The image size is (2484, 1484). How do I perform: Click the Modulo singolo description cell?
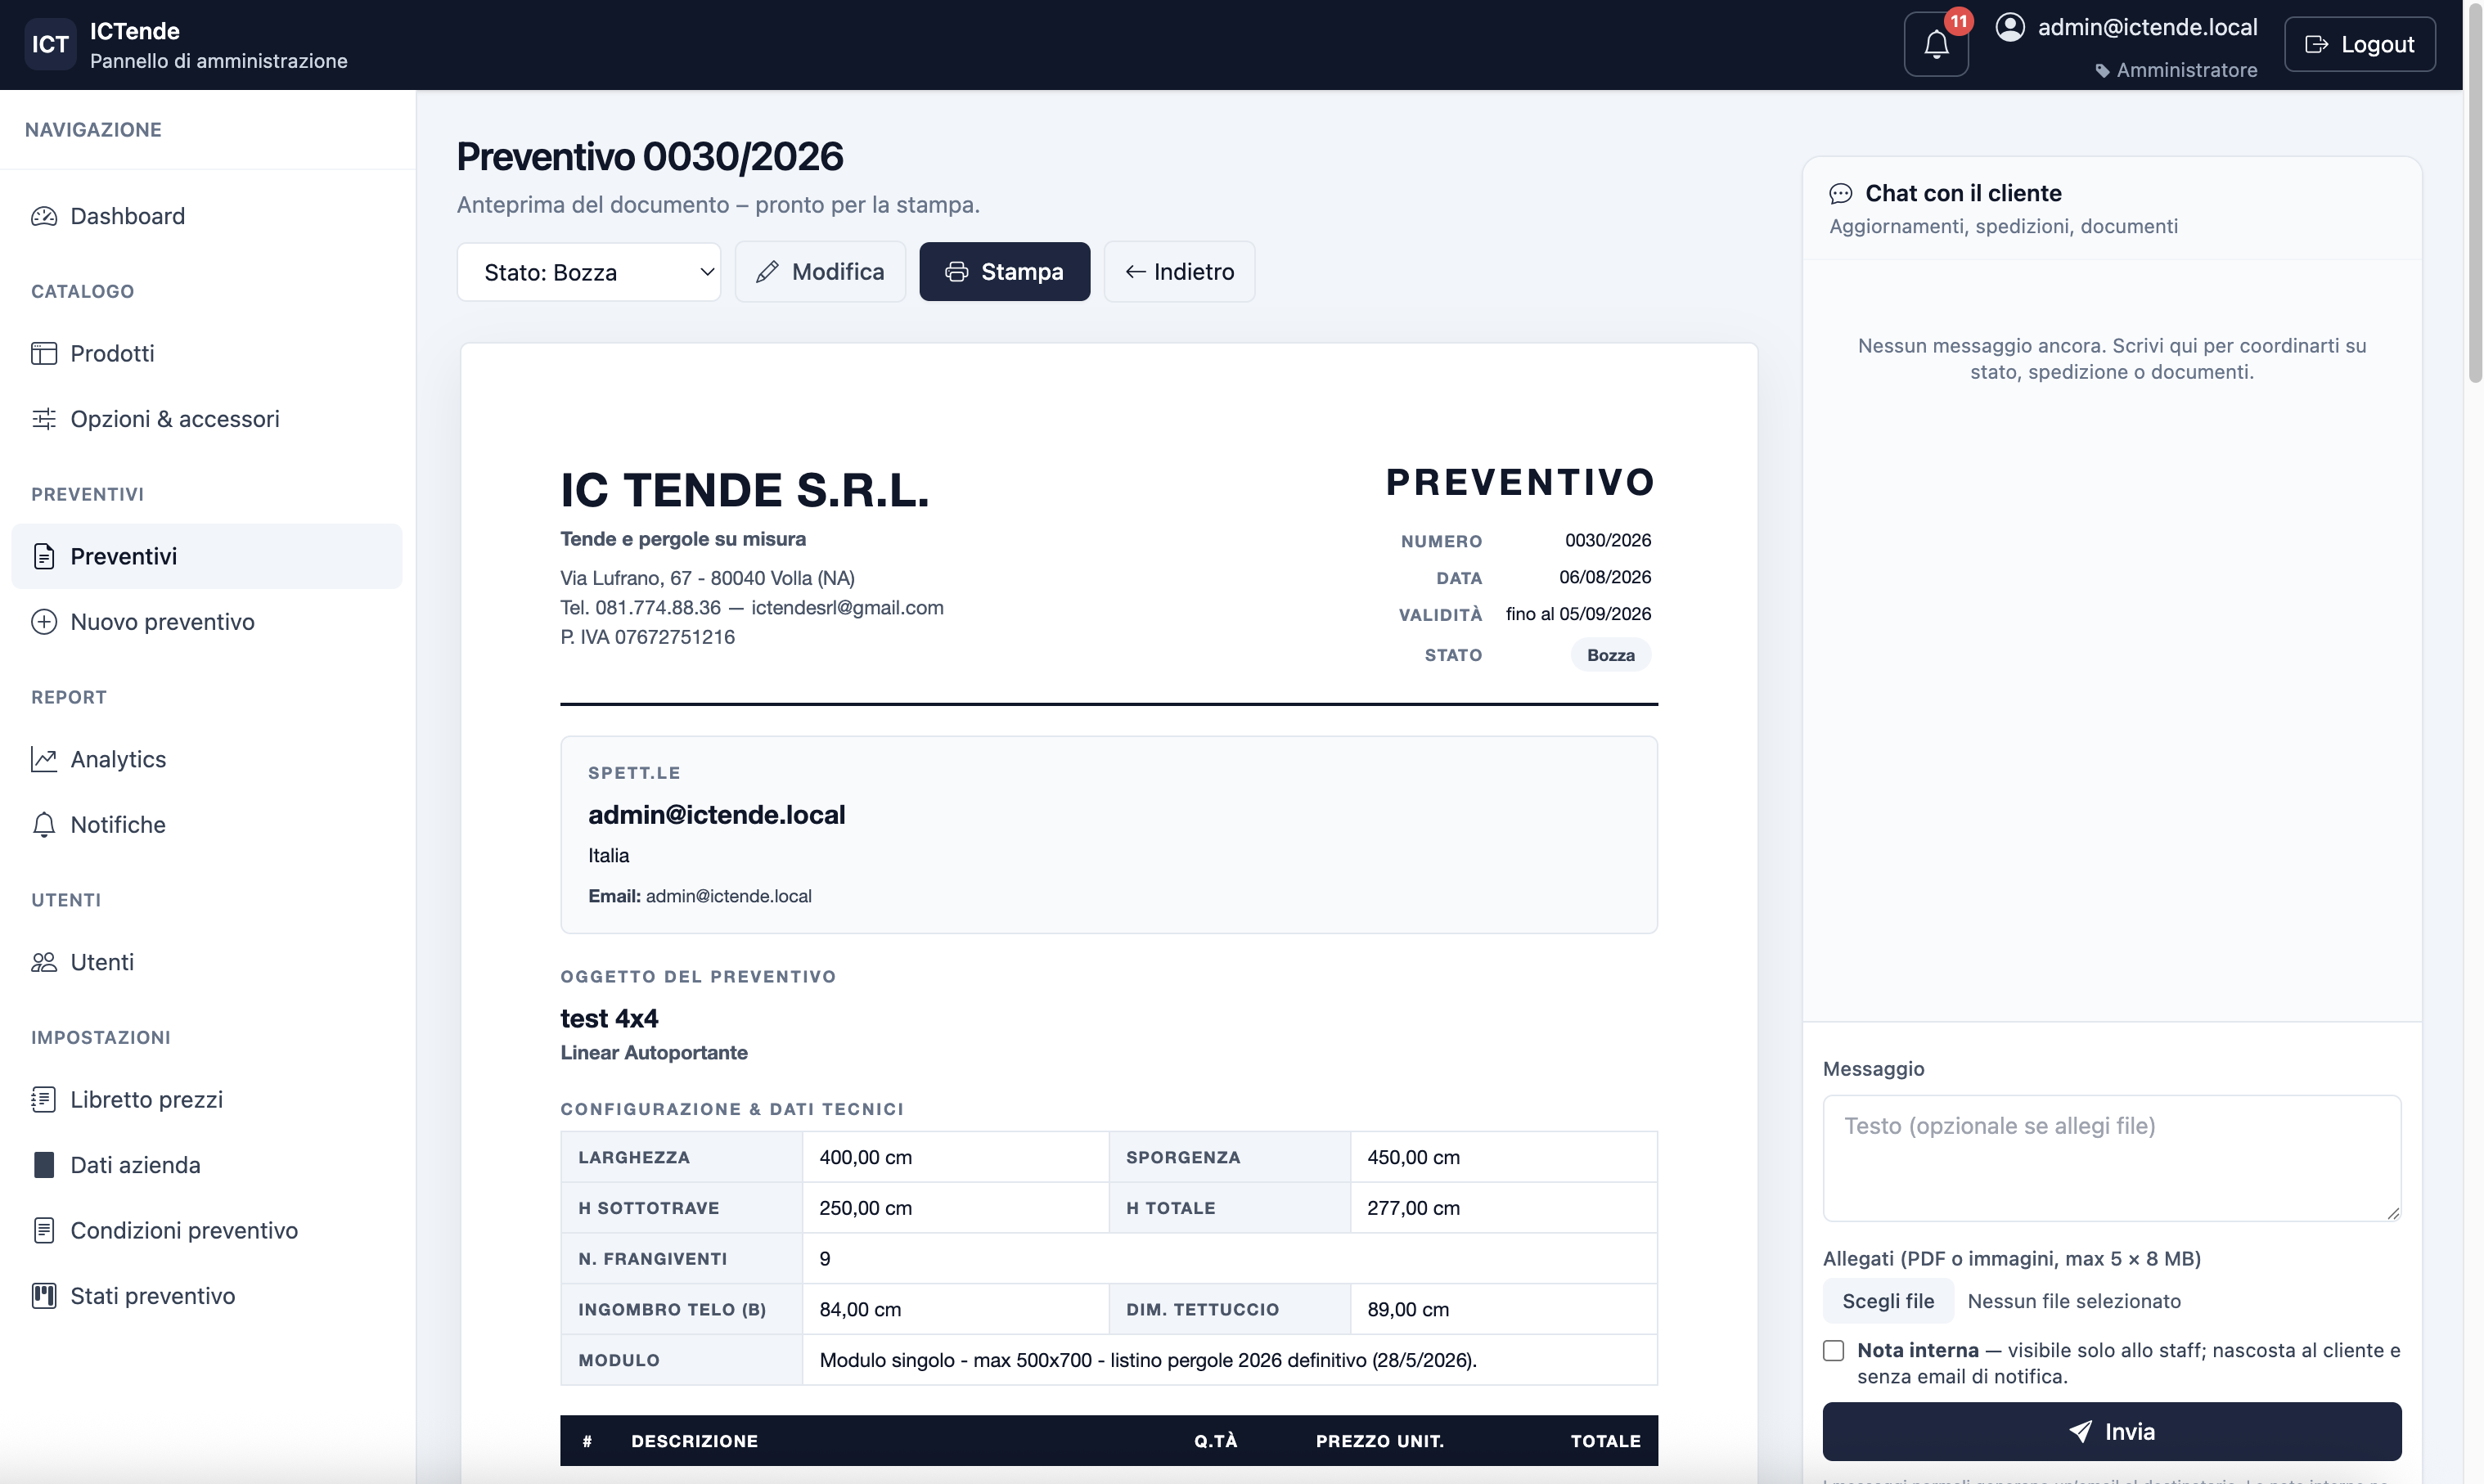(1229, 1360)
